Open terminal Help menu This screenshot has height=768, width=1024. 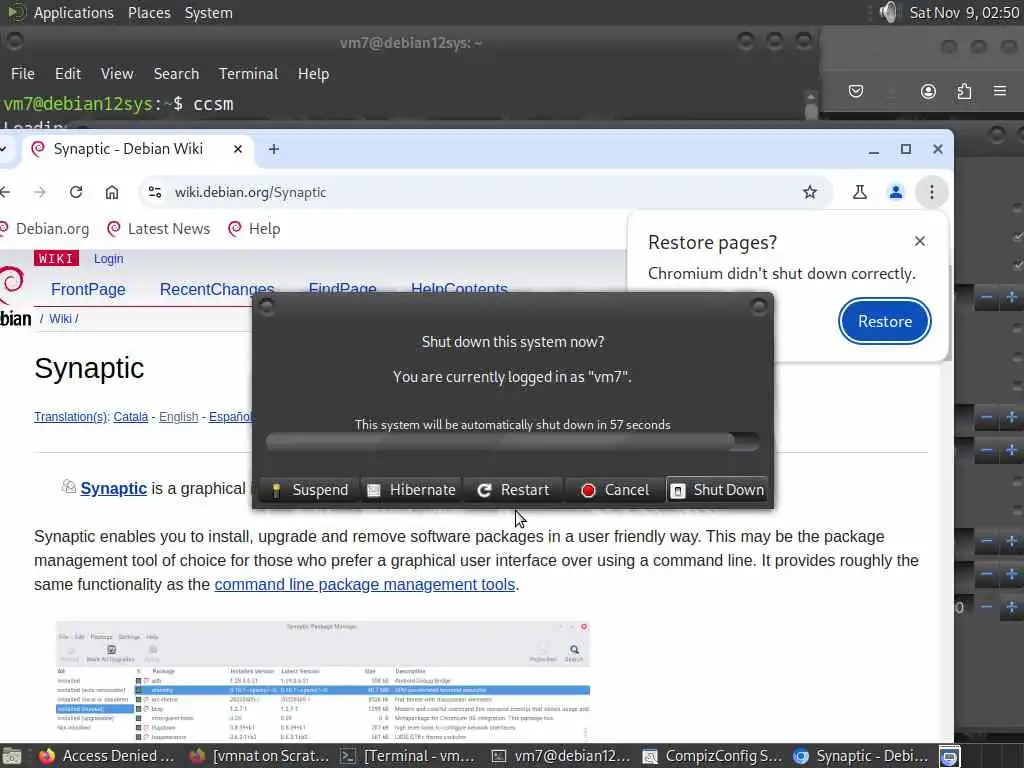click(313, 74)
